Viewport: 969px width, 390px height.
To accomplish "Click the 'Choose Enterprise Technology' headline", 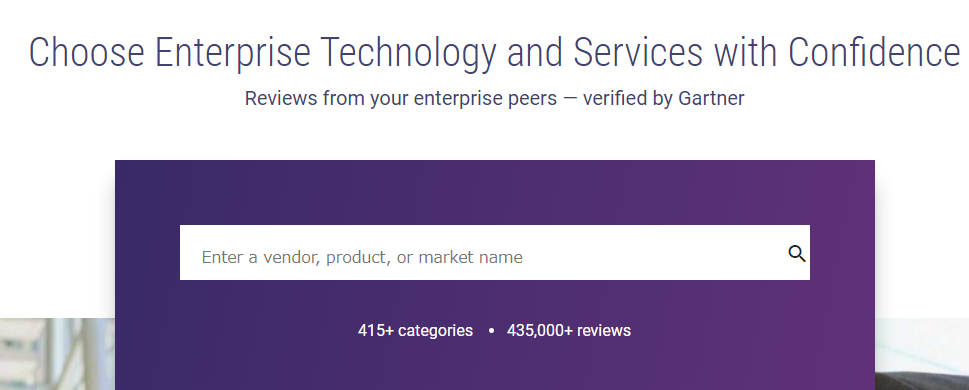I will point(263,53).
